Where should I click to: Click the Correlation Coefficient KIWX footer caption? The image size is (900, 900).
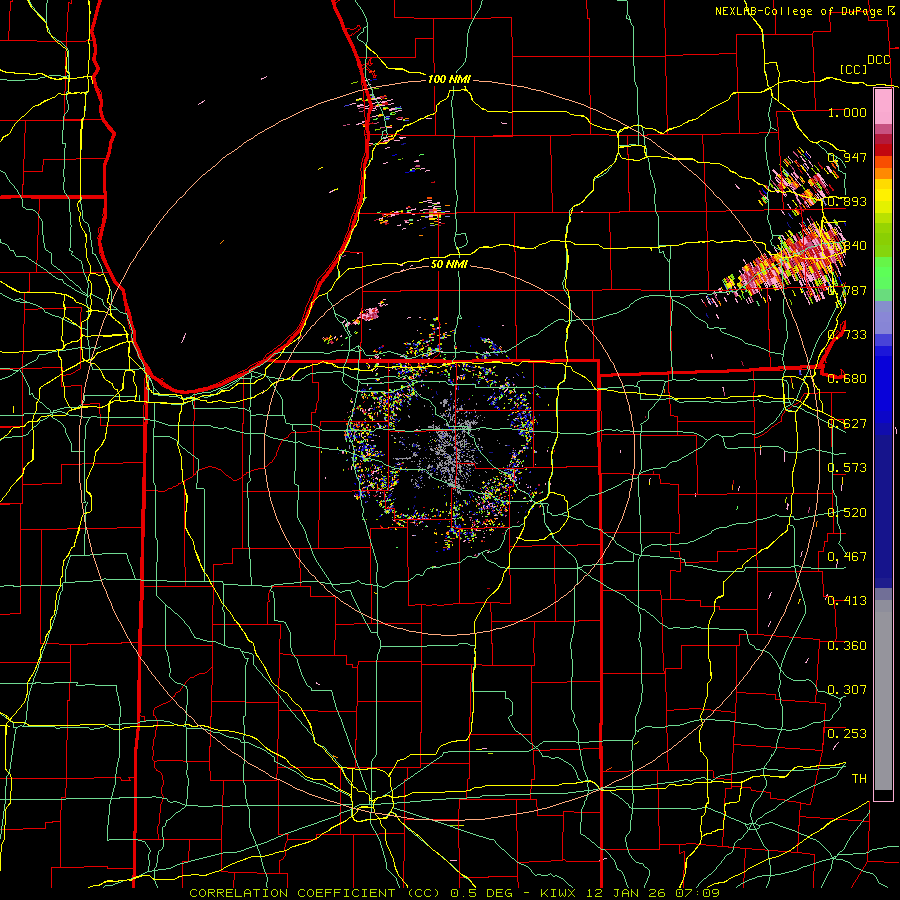point(454,893)
